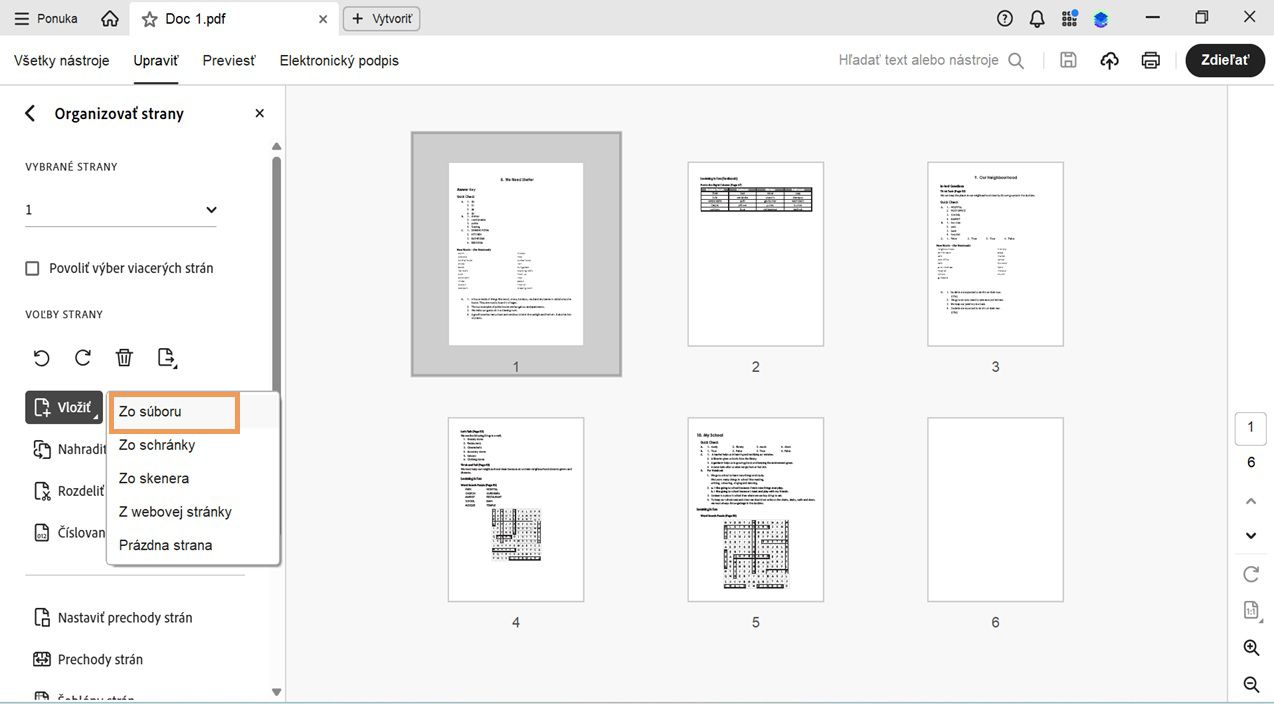Click the search magnifier icon
This screenshot has width=1274, height=704.
click(x=1016, y=60)
